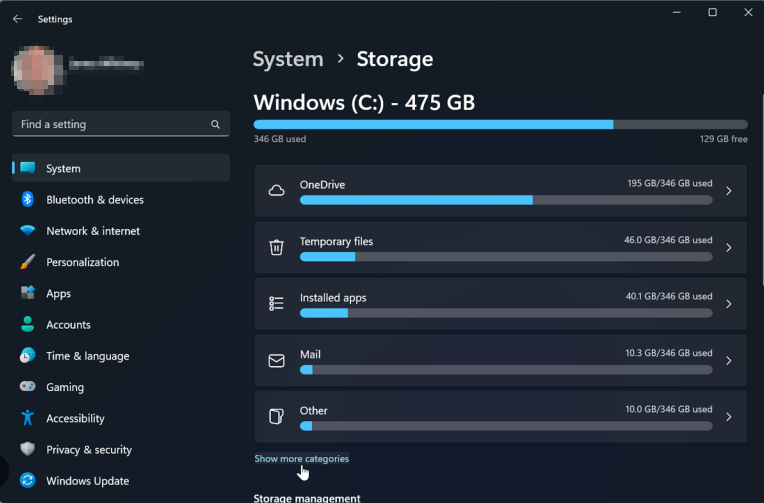Screen dimensions: 764x503
Task: Click the Accessibility figure icon
Action: coord(28,418)
